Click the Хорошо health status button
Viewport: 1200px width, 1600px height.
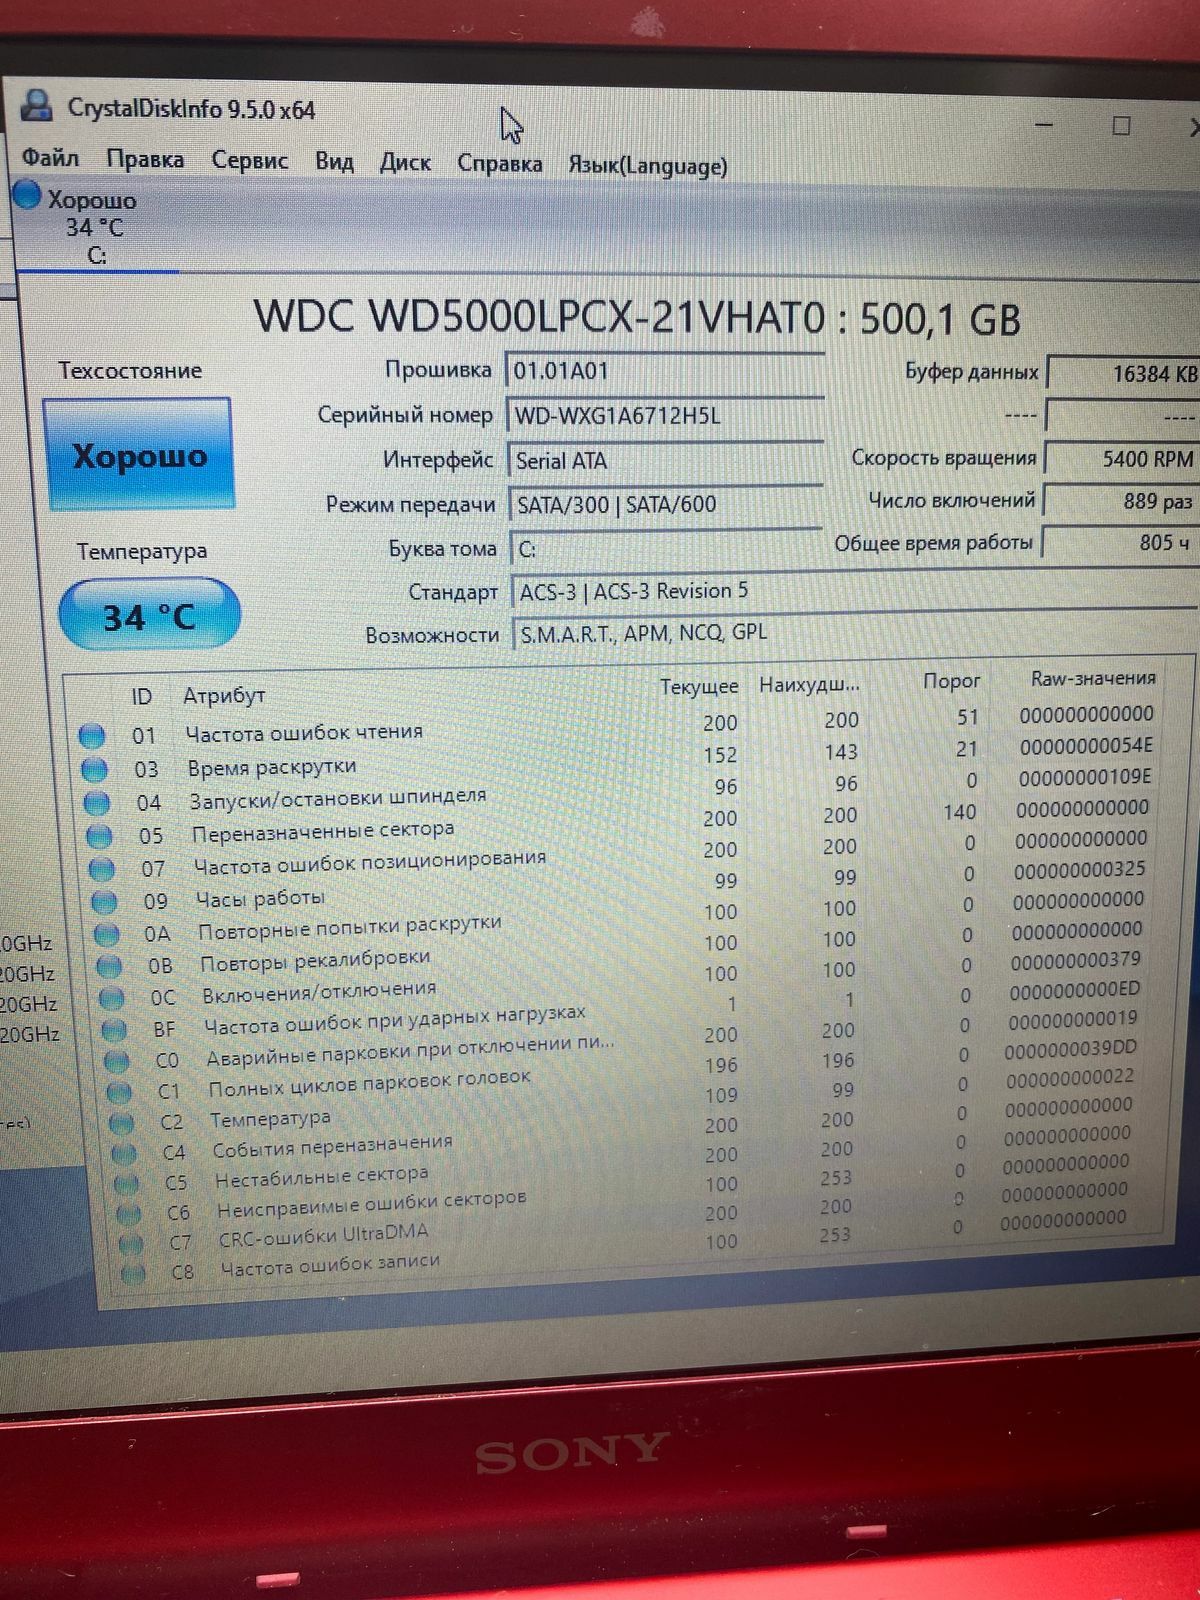coord(138,454)
